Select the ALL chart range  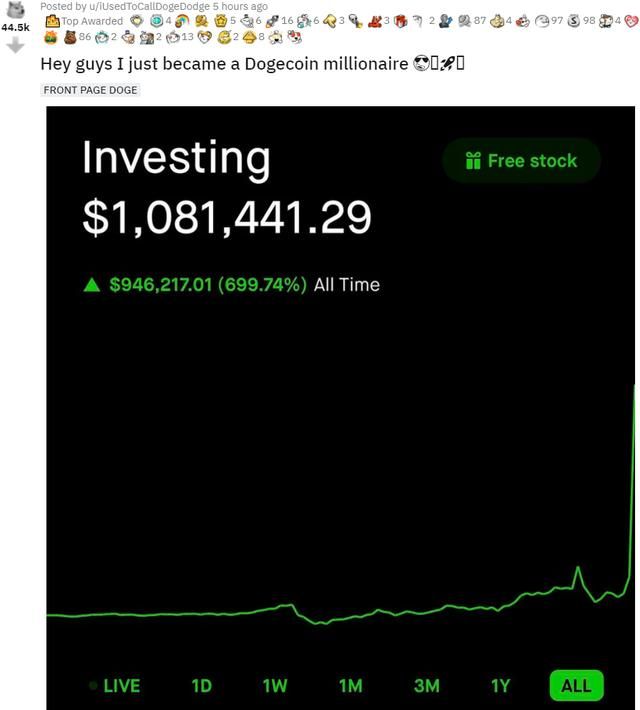click(576, 686)
